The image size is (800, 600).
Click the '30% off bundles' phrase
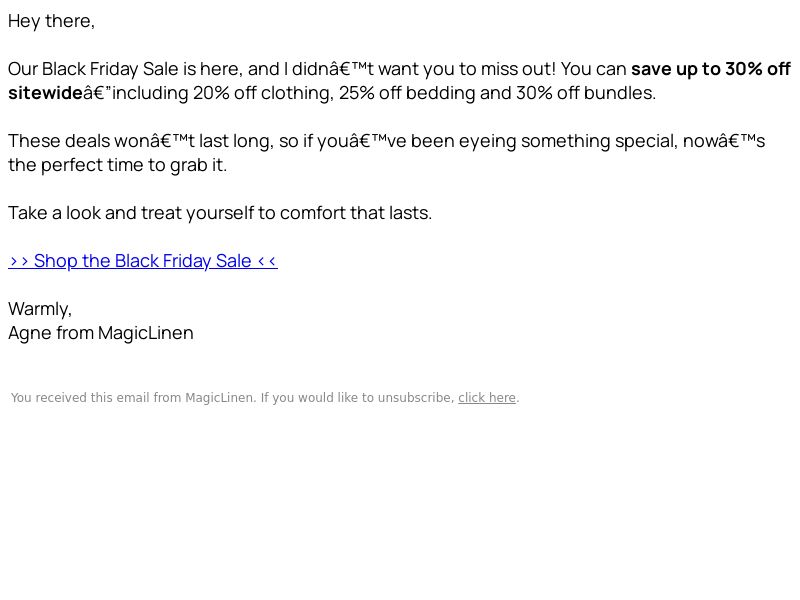coord(585,93)
